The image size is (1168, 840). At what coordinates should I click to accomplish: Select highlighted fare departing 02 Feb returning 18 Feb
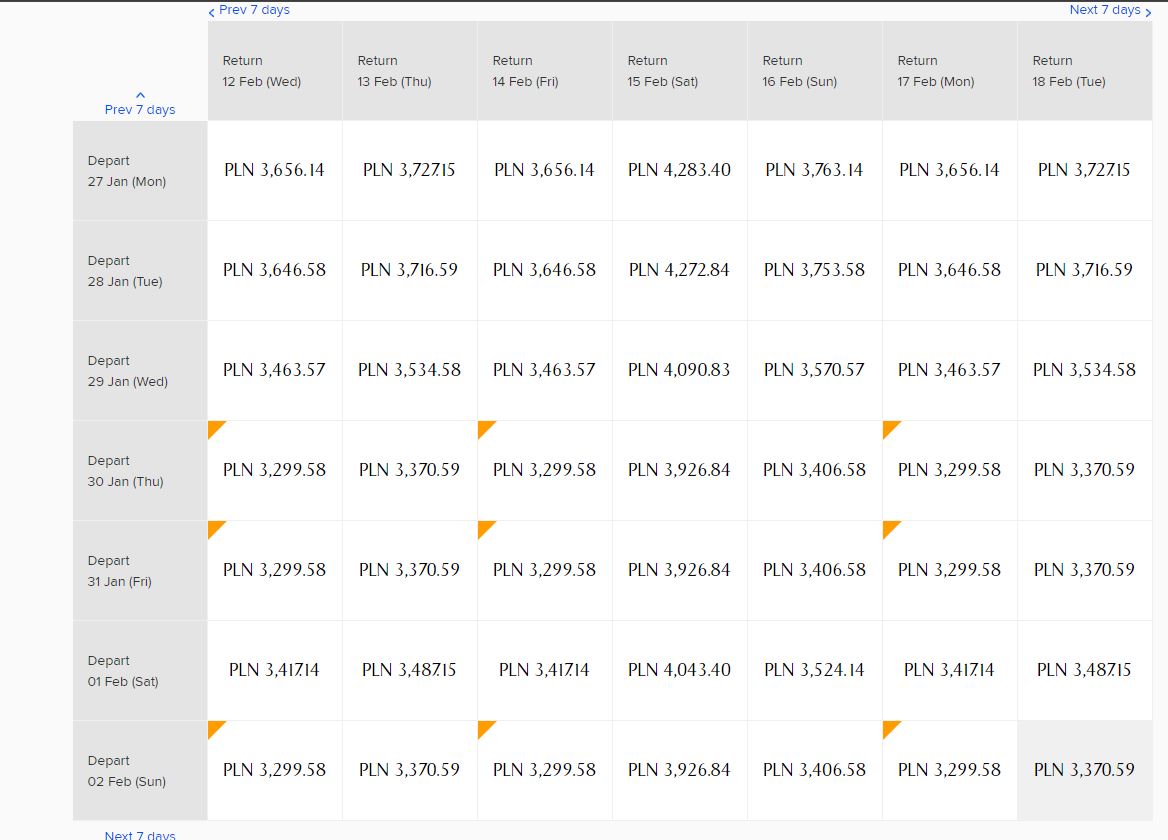1085,770
